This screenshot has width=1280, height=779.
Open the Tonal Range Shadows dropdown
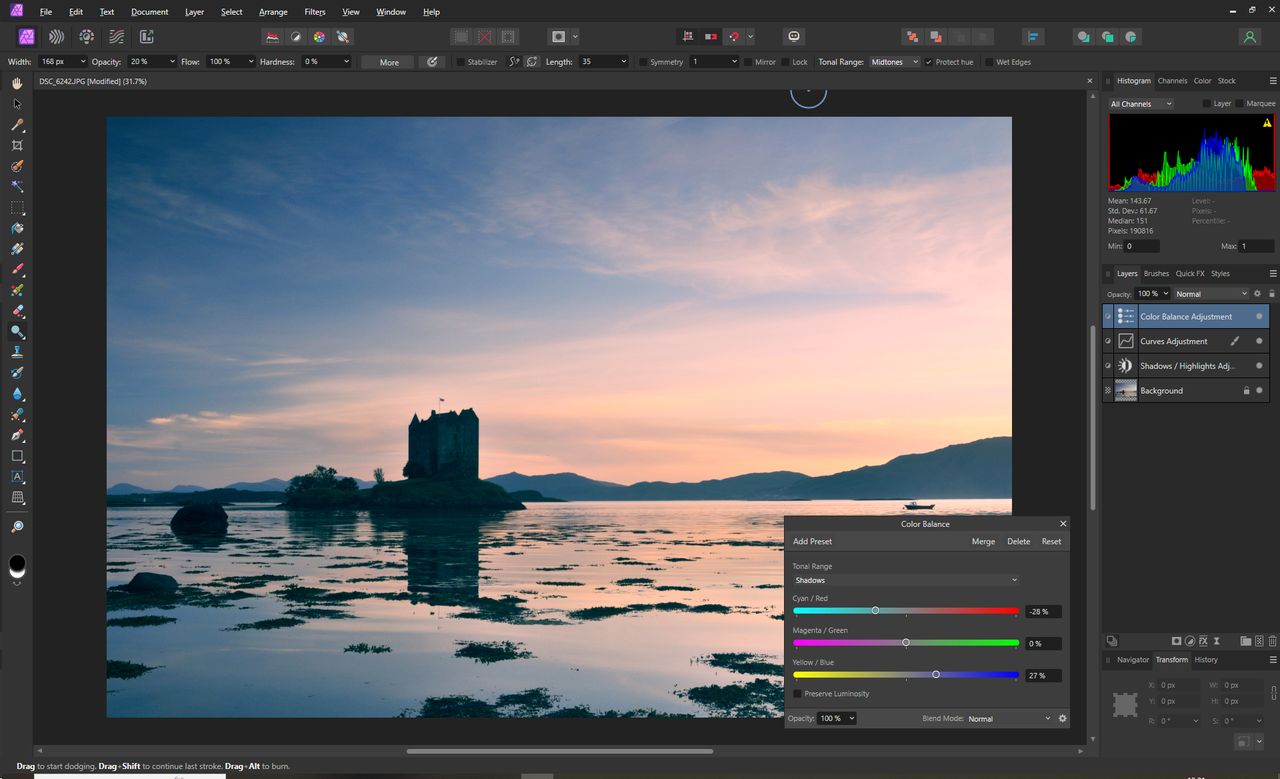(x=905, y=580)
